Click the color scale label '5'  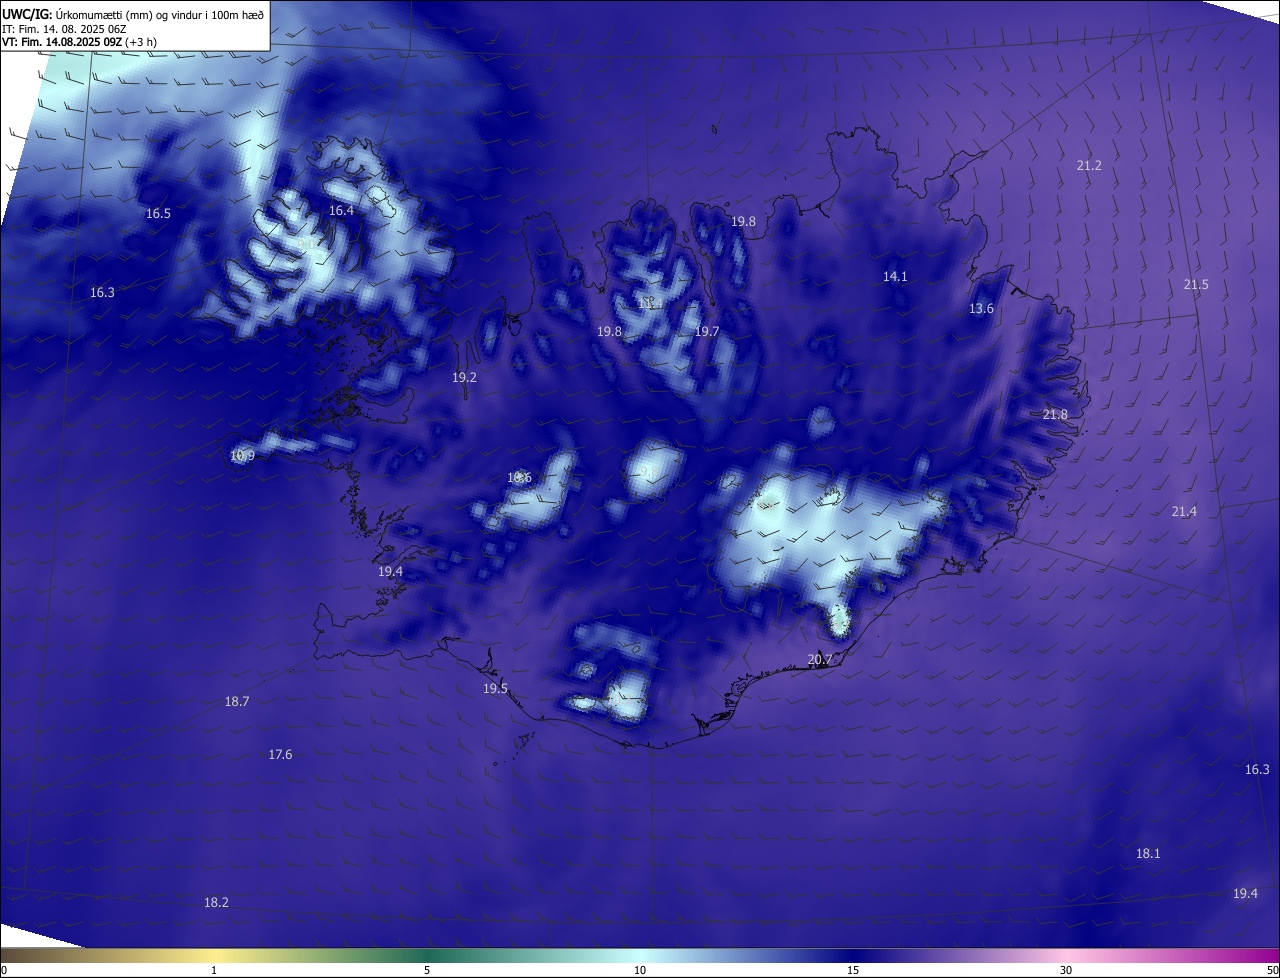[427, 970]
